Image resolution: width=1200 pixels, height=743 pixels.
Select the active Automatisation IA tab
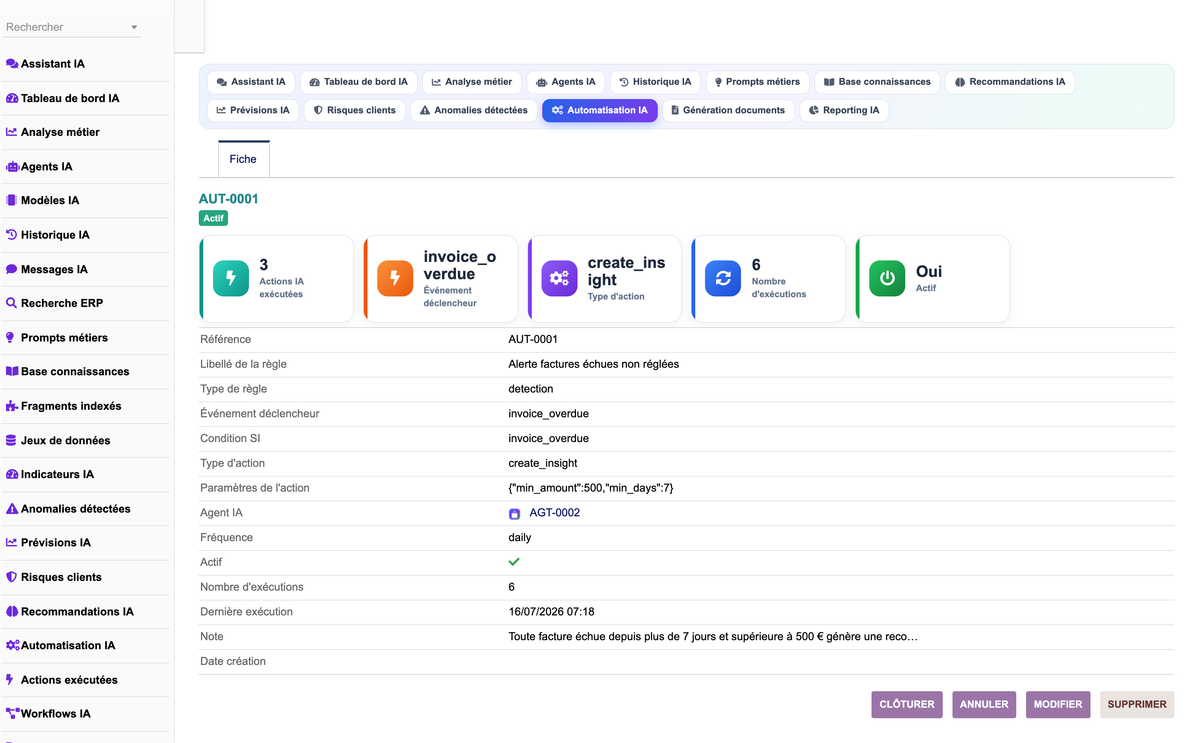(600, 110)
